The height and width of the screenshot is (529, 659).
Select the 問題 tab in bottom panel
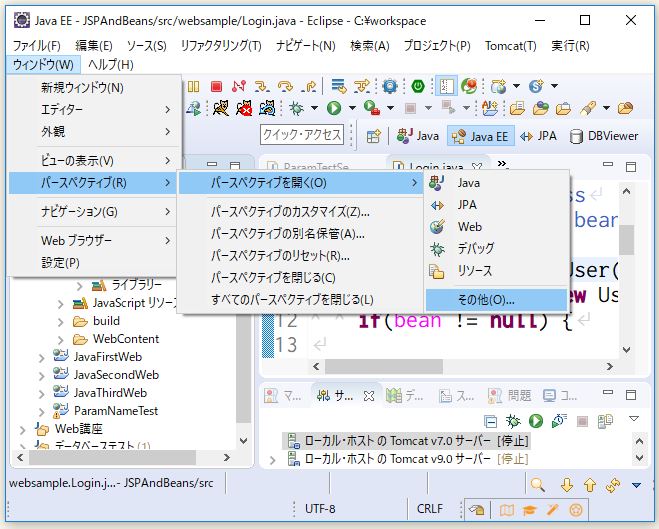[510, 396]
